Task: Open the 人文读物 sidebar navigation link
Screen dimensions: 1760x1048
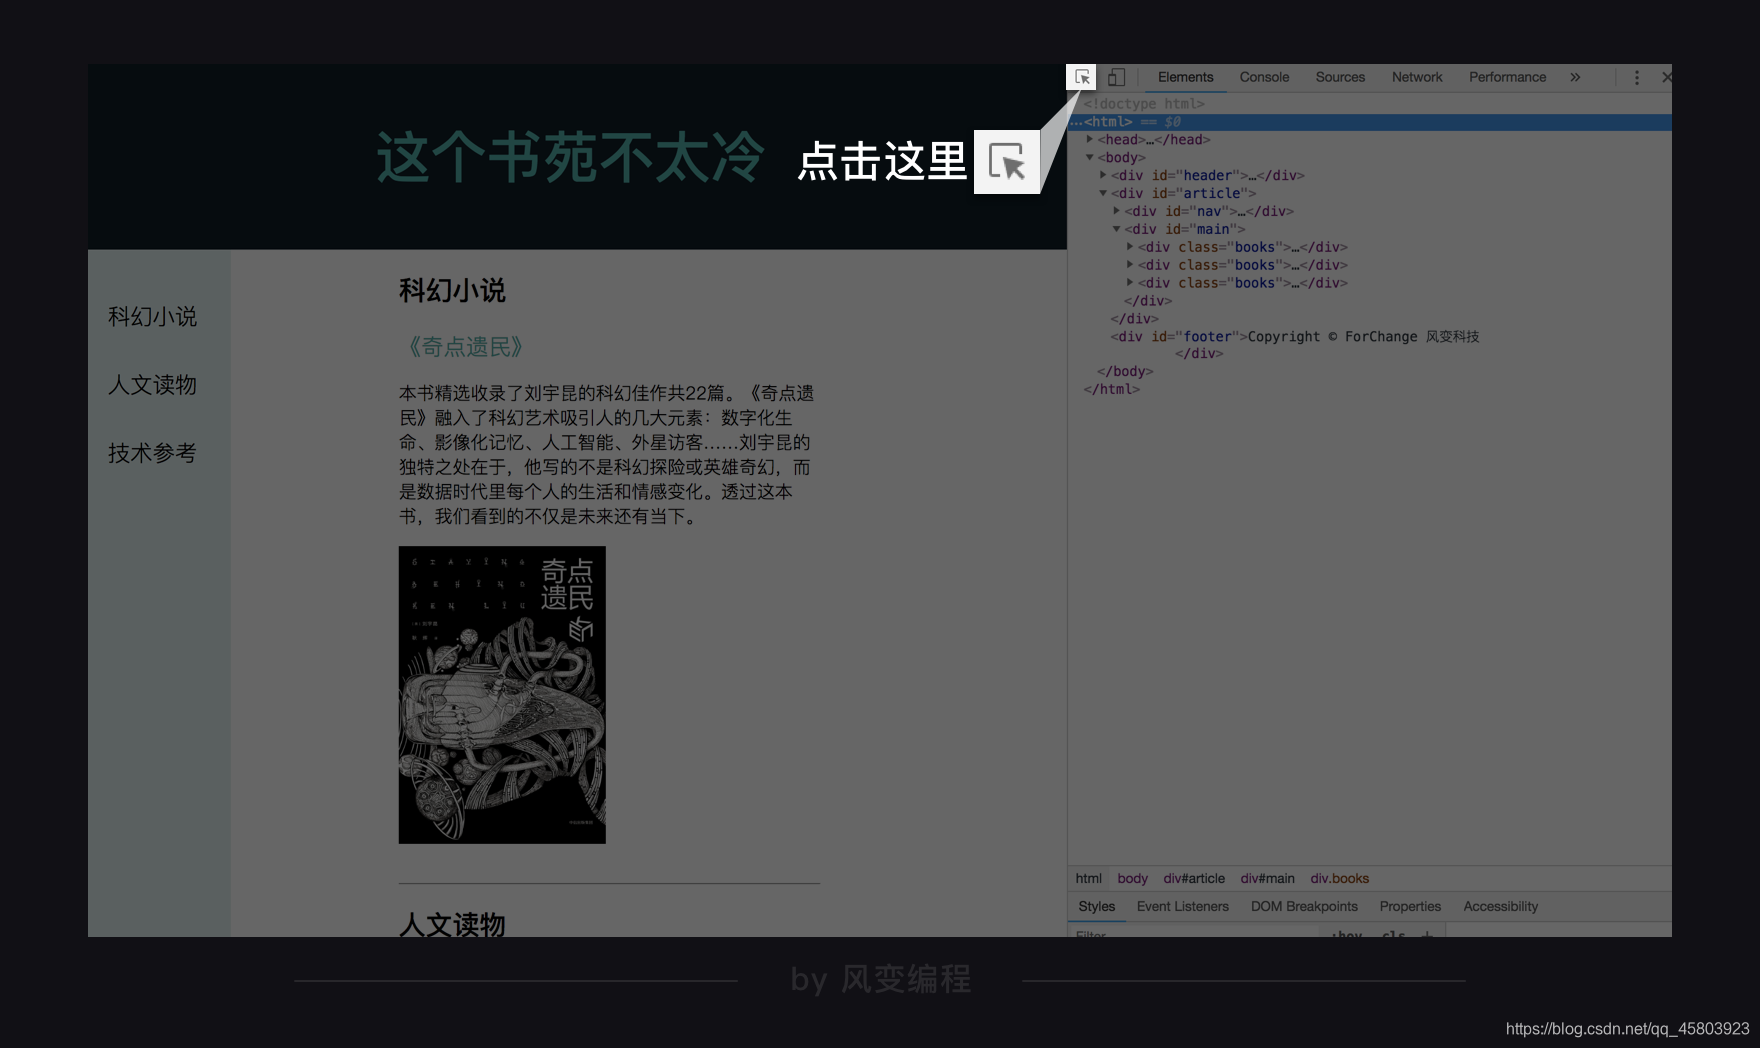Action: point(152,385)
